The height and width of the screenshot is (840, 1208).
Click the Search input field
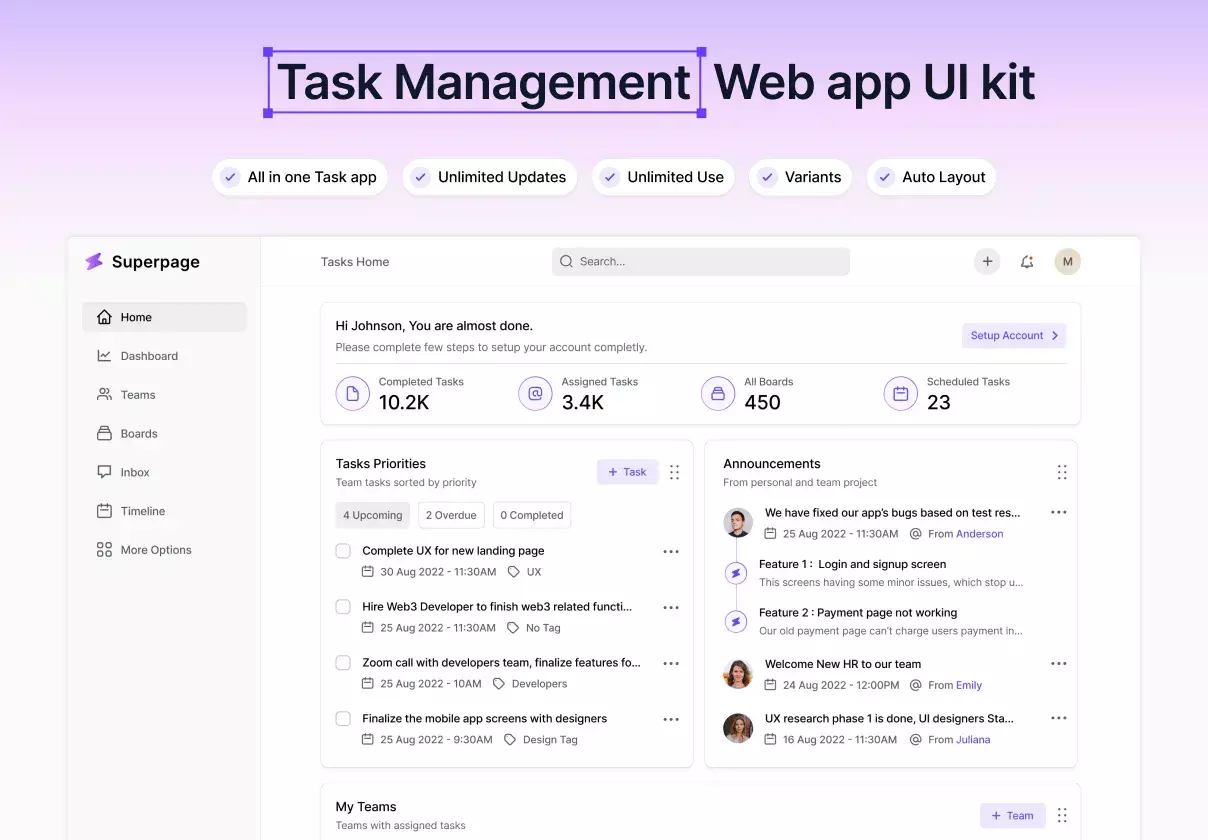700,262
